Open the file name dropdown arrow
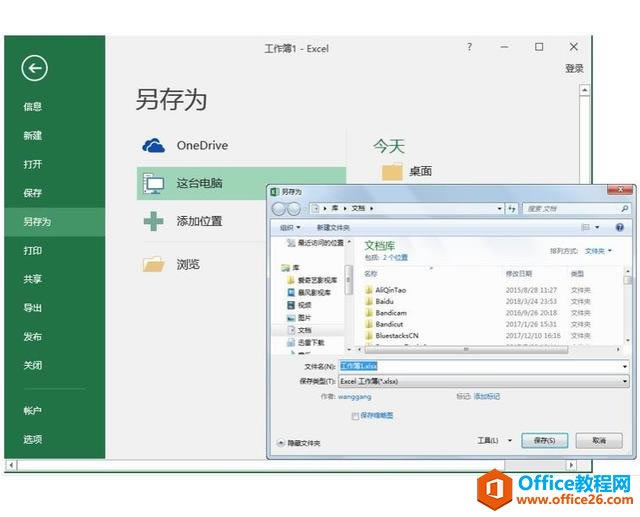Viewport: 640px width, 517px height. [x=625, y=366]
